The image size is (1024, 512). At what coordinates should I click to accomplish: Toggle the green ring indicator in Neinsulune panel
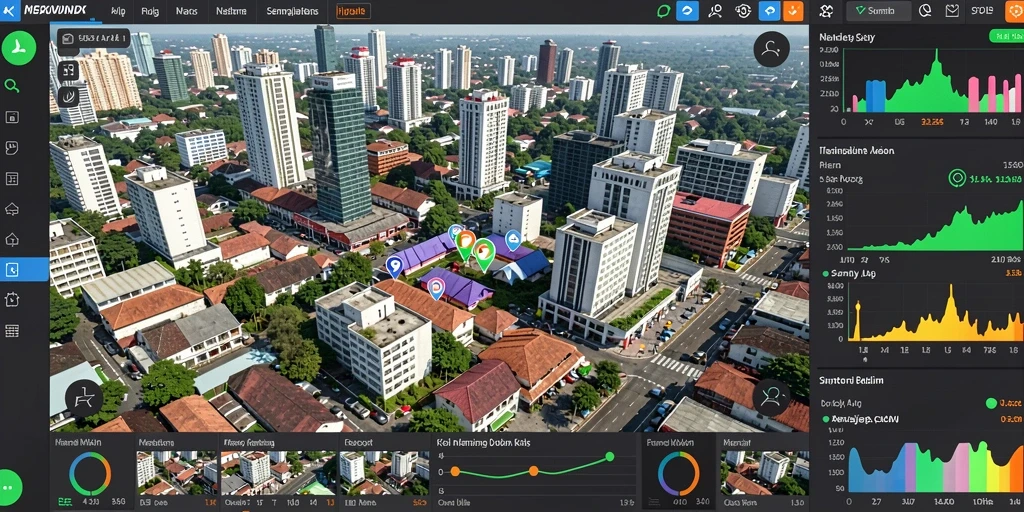click(957, 178)
